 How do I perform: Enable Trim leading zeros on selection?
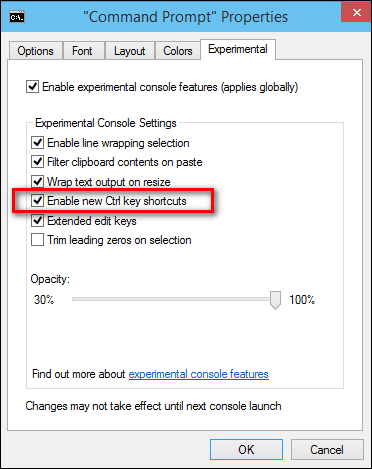(x=37, y=240)
